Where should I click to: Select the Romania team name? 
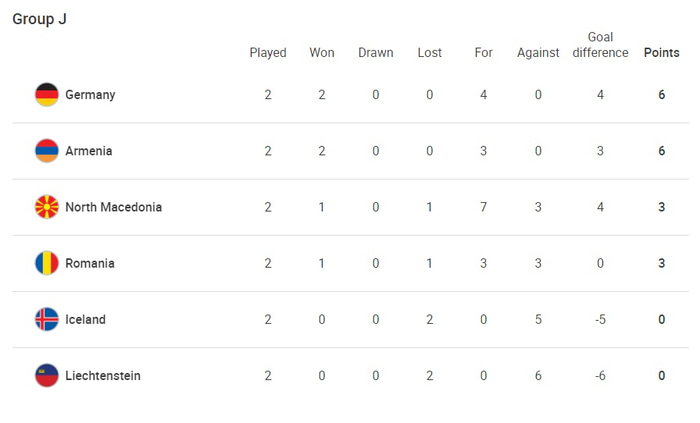(x=90, y=263)
